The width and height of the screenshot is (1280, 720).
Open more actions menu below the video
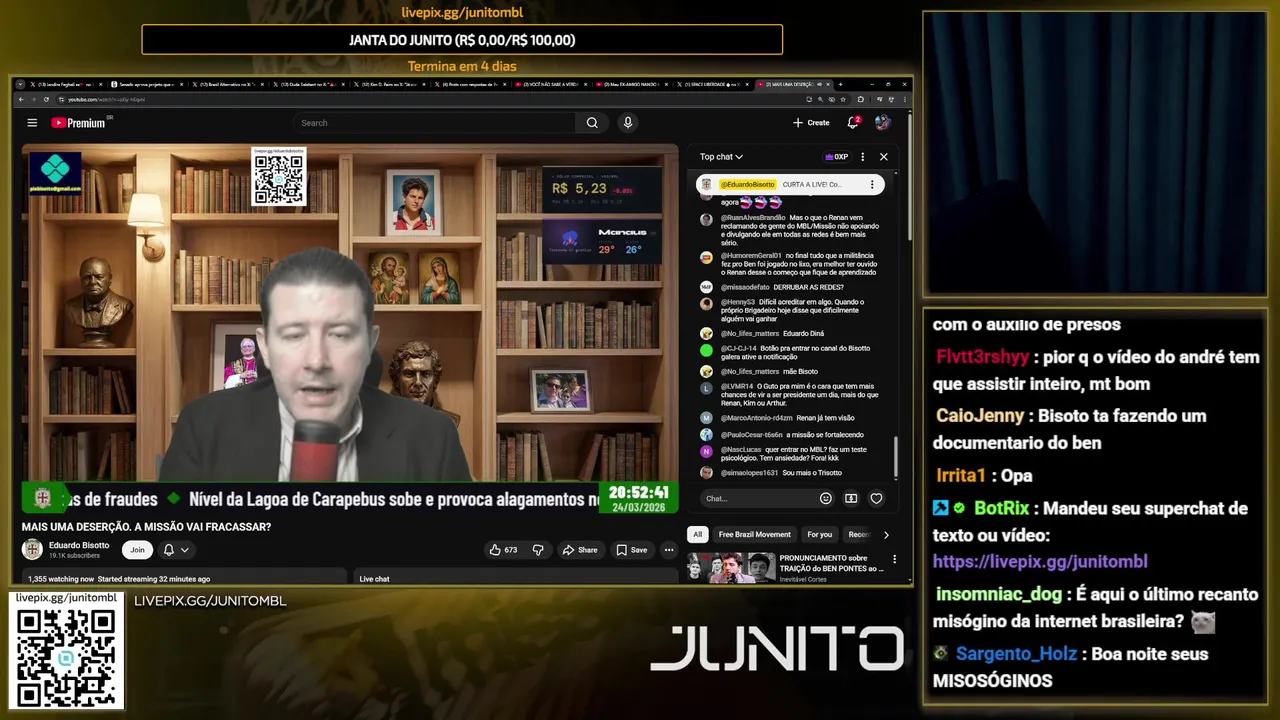pos(669,550)
